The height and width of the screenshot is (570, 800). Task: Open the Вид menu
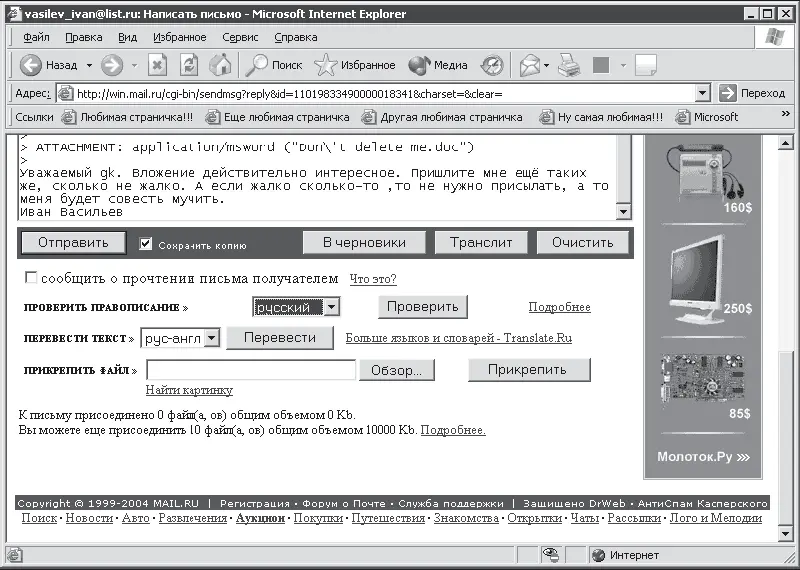(128, 37)
